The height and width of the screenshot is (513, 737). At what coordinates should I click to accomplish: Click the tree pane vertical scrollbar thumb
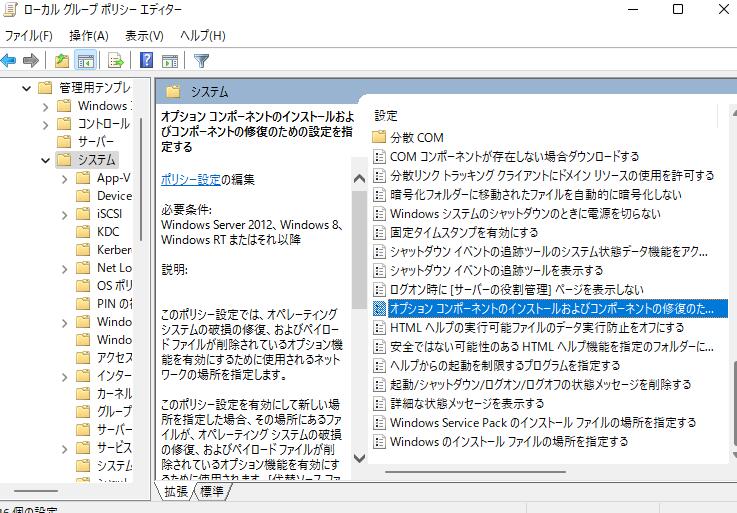tap(141, 179)
